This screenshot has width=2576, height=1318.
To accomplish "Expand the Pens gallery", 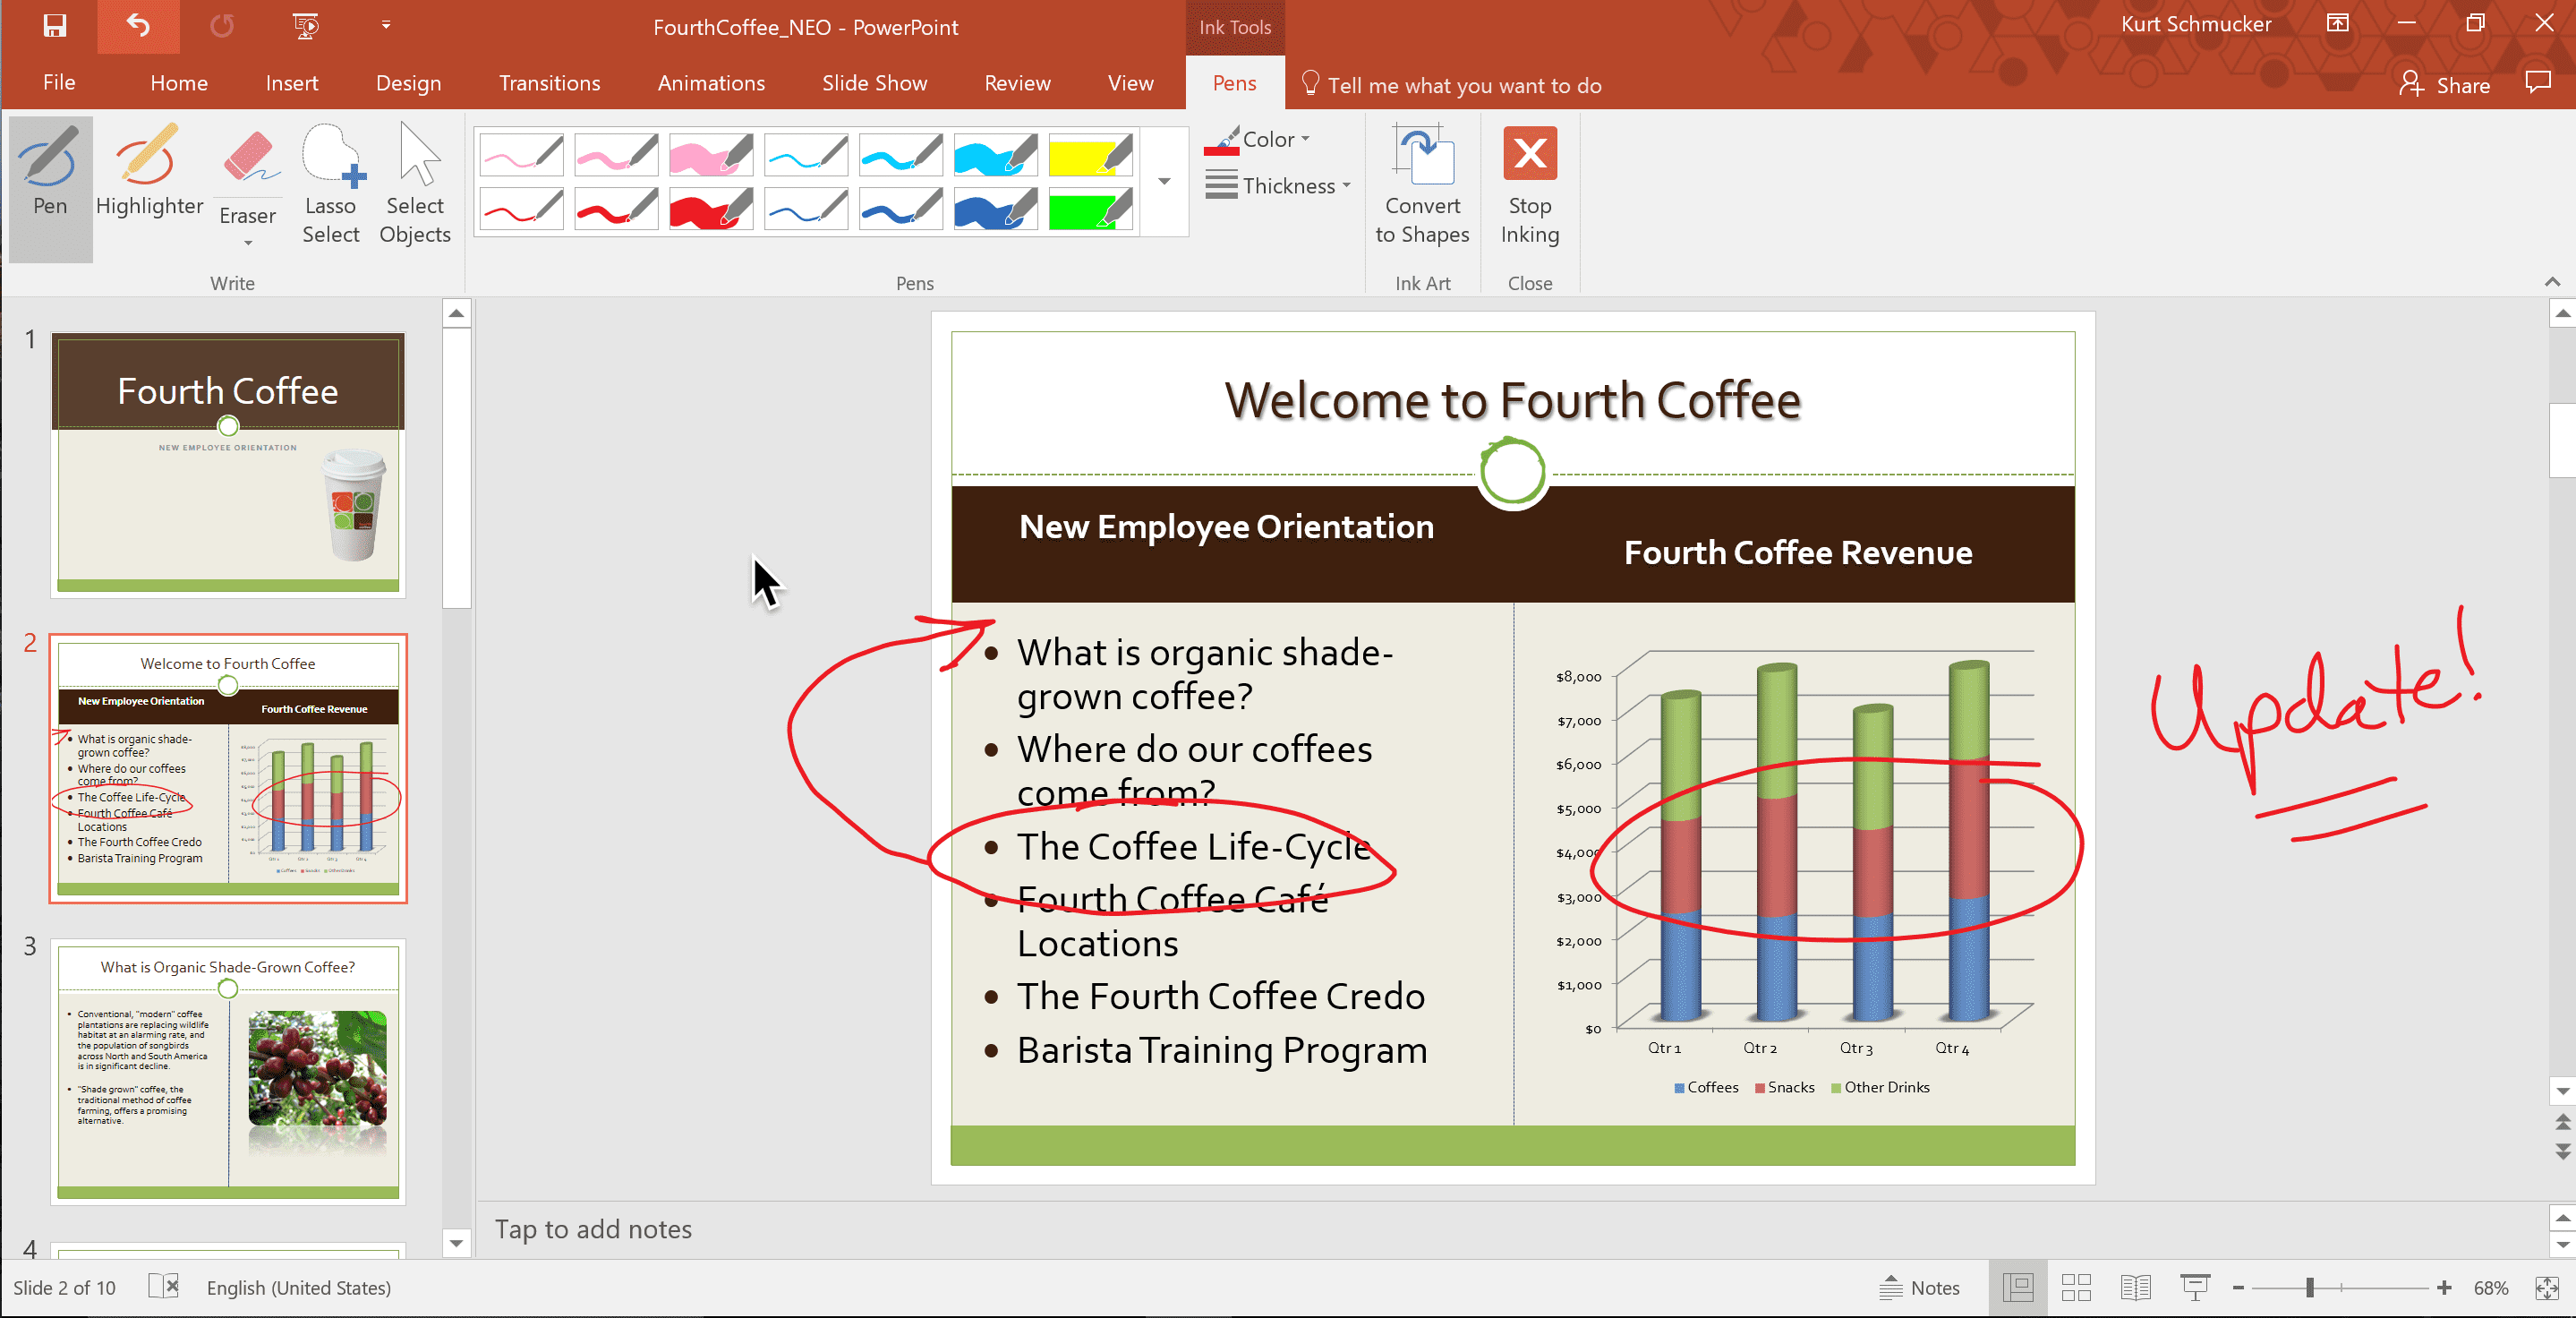I will [x=1164, y=181].
